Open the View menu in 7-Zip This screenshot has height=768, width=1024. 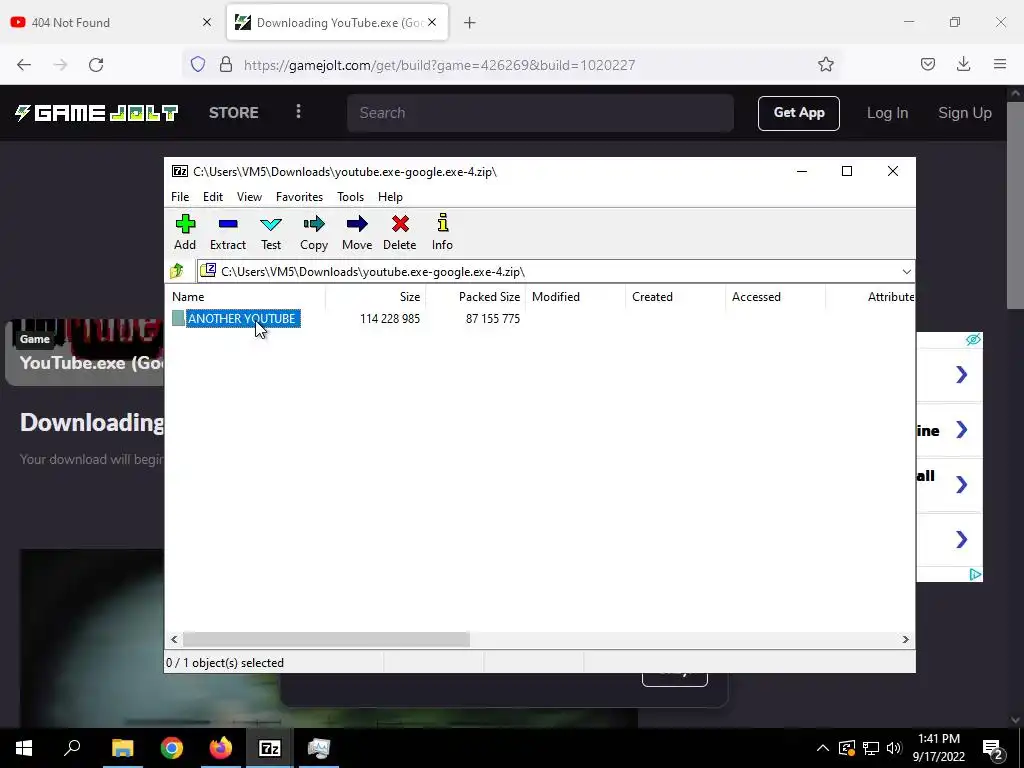coord(249,197)
